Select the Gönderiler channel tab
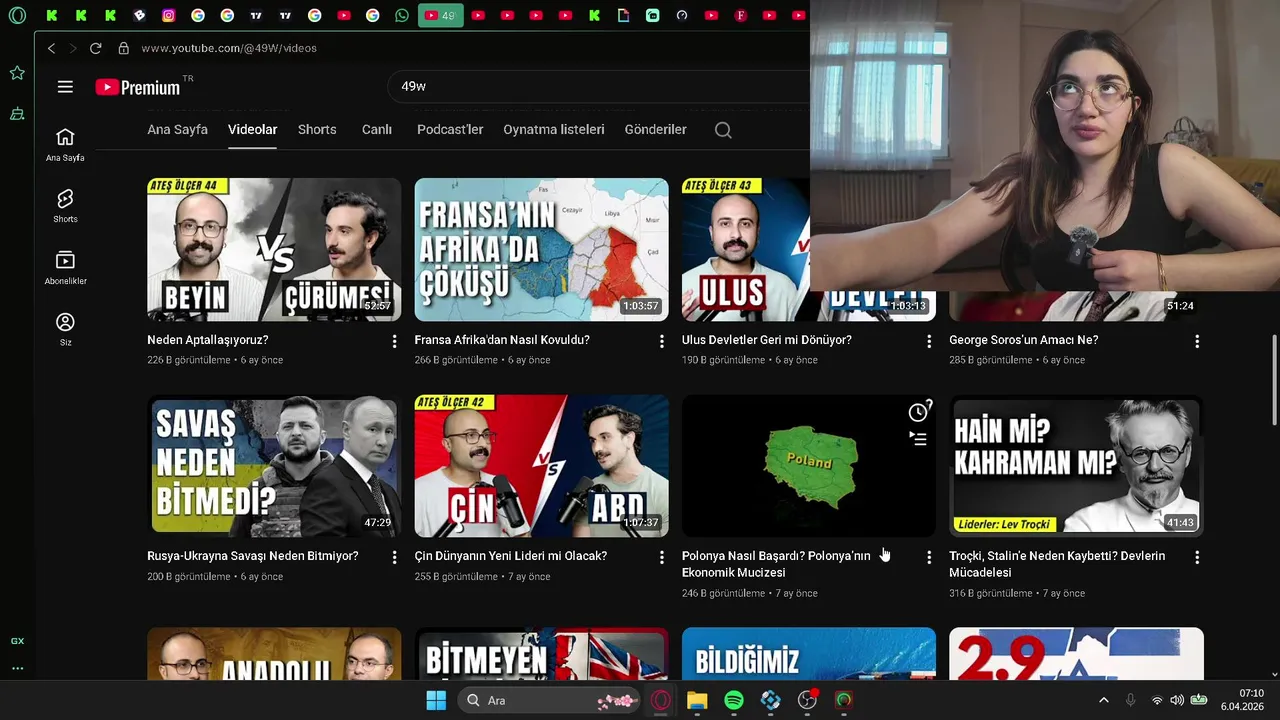Image resolution: width=1280 pixels, height=720 pixels. pos(655,130)
